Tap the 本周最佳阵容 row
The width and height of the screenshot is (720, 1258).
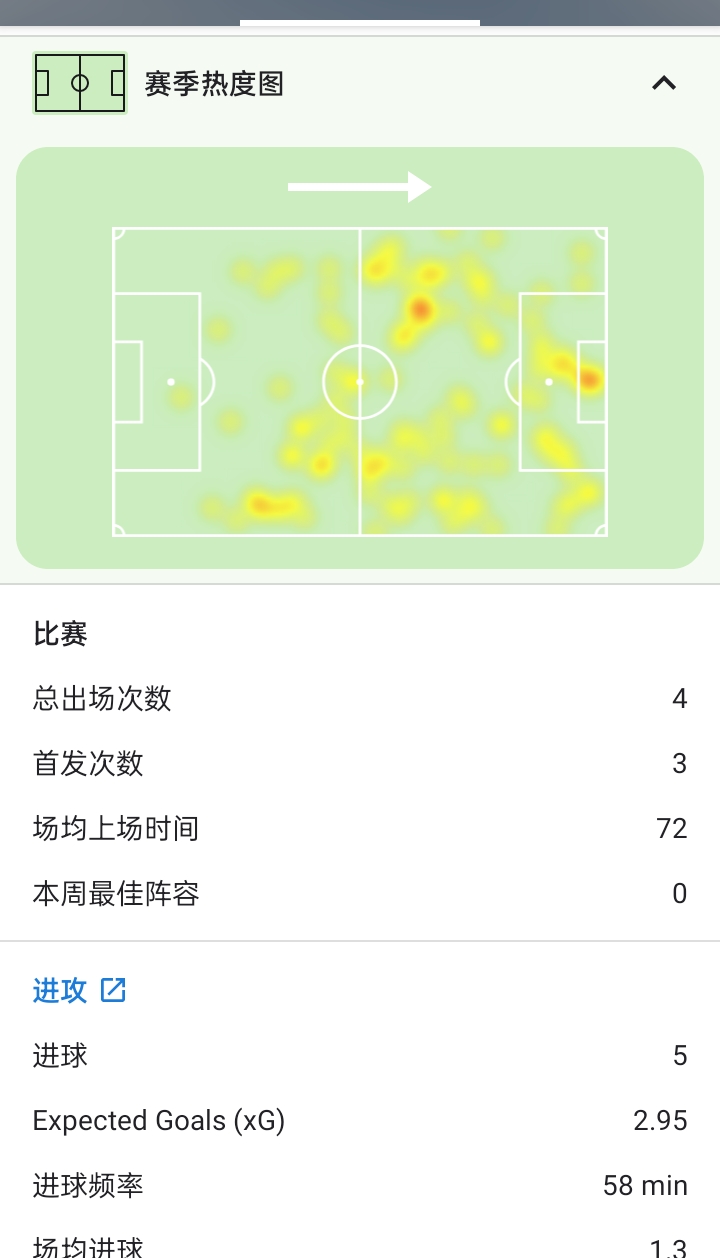360,893
